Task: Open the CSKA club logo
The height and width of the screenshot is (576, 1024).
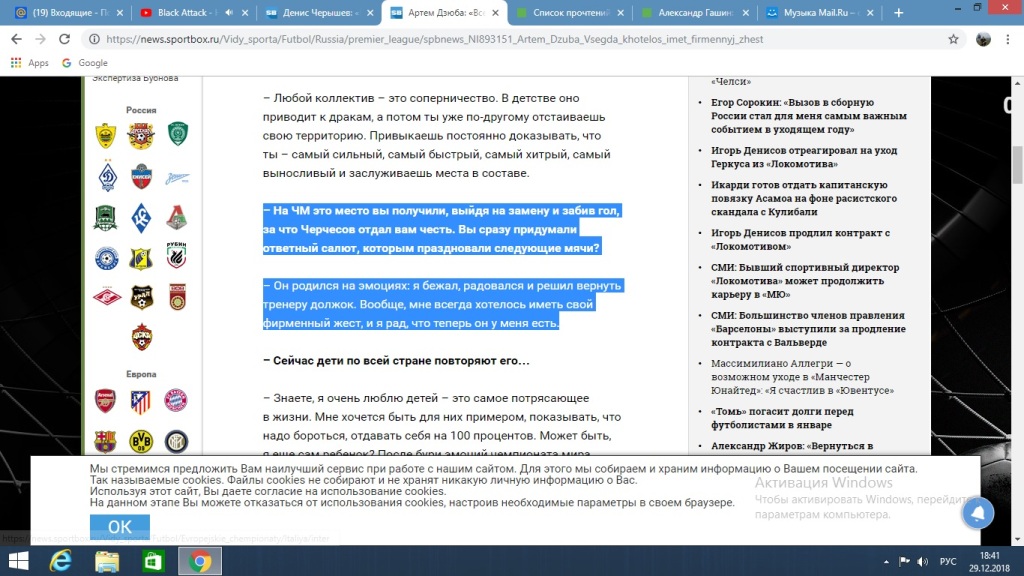Action: tap(141, 337)
